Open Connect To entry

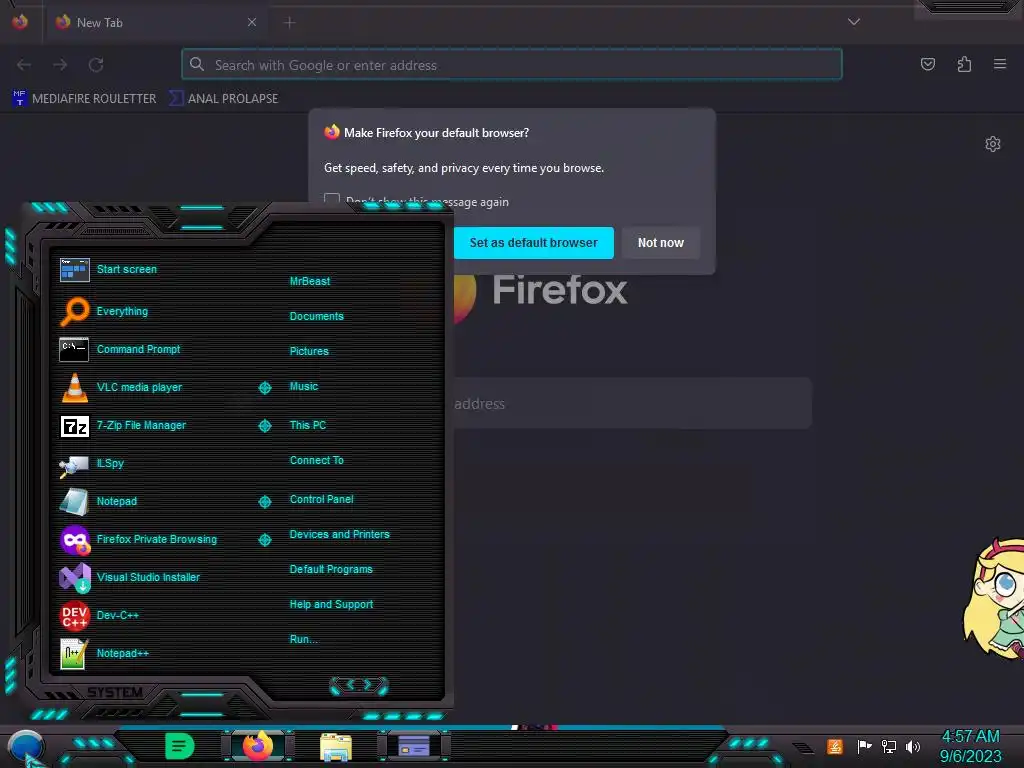pos(317,460)
